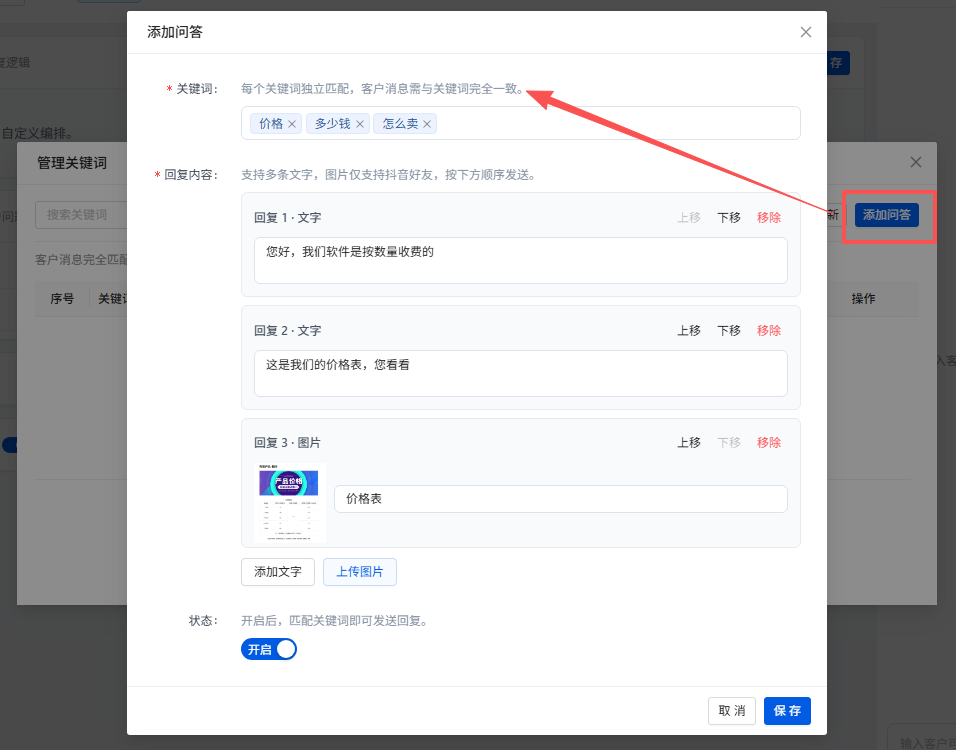This screenshot has width=956, height=750.
Task: Click the 取消 button
Action: click(732, 711)
